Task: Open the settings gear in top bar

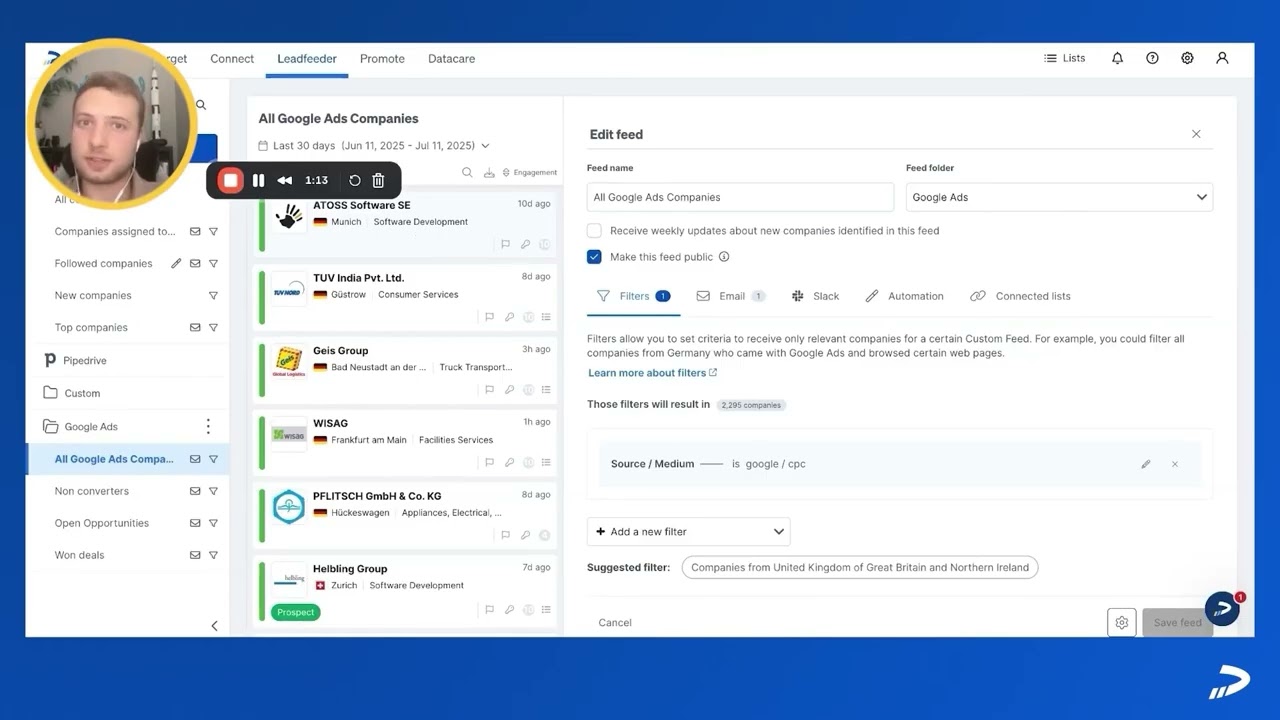Action: click(1187, 58)
